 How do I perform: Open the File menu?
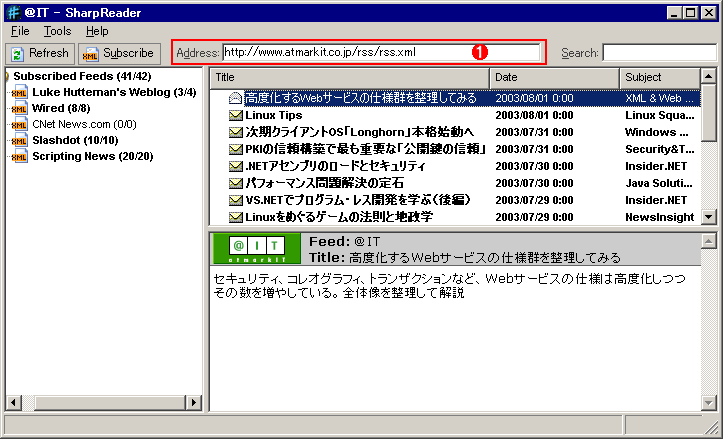pos(20,31)
